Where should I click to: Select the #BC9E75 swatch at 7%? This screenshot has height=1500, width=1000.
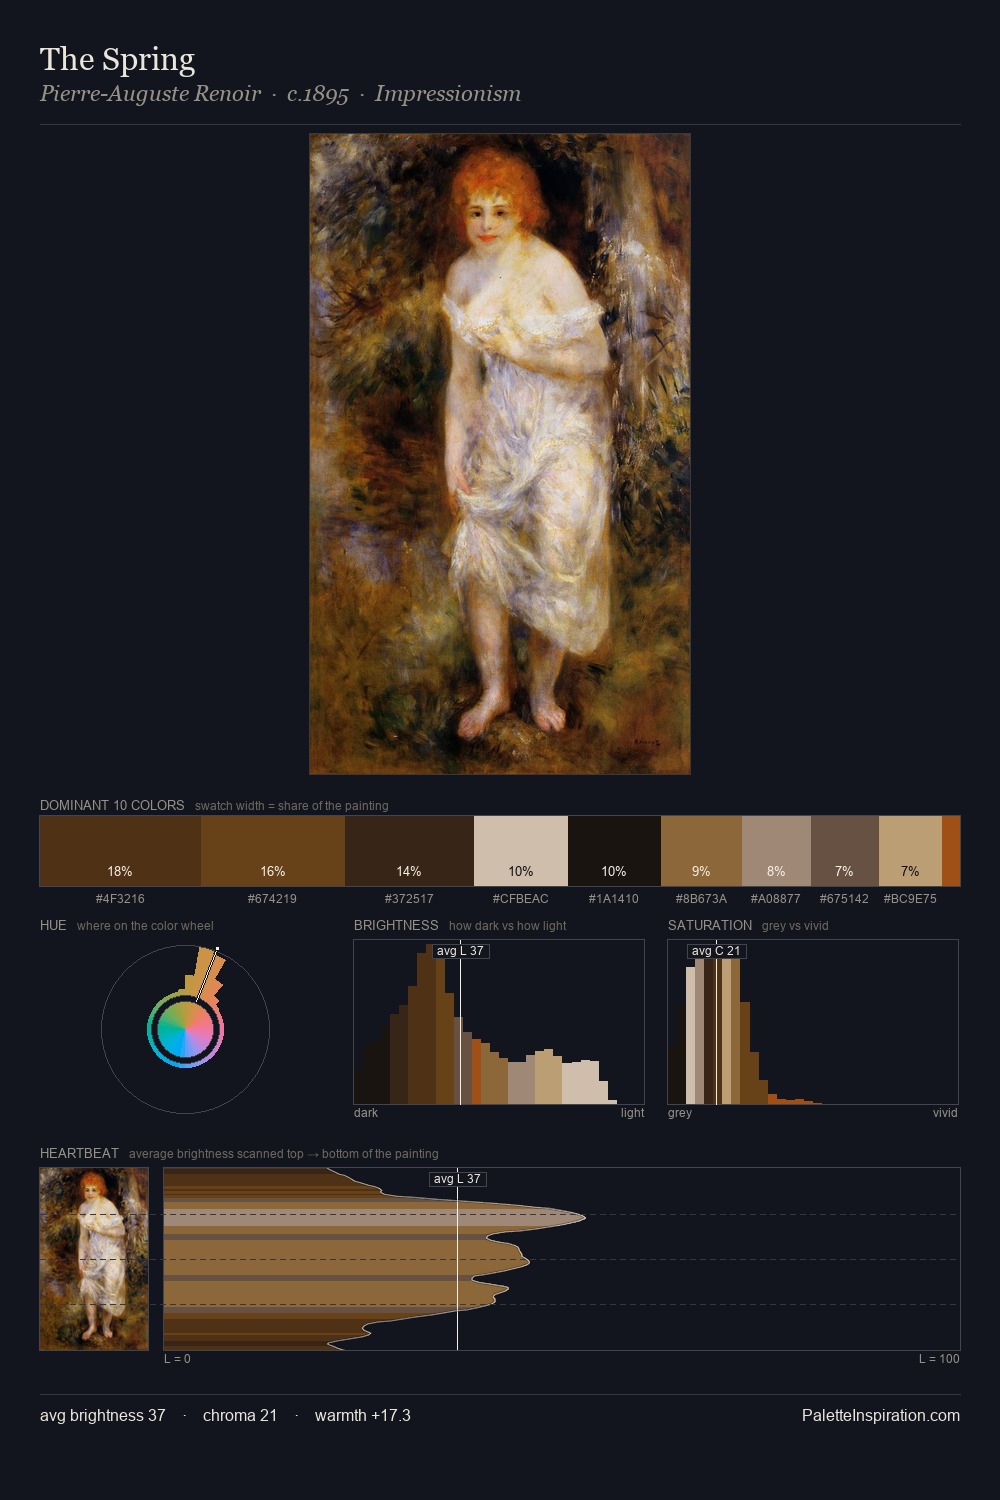click(910, 851)
